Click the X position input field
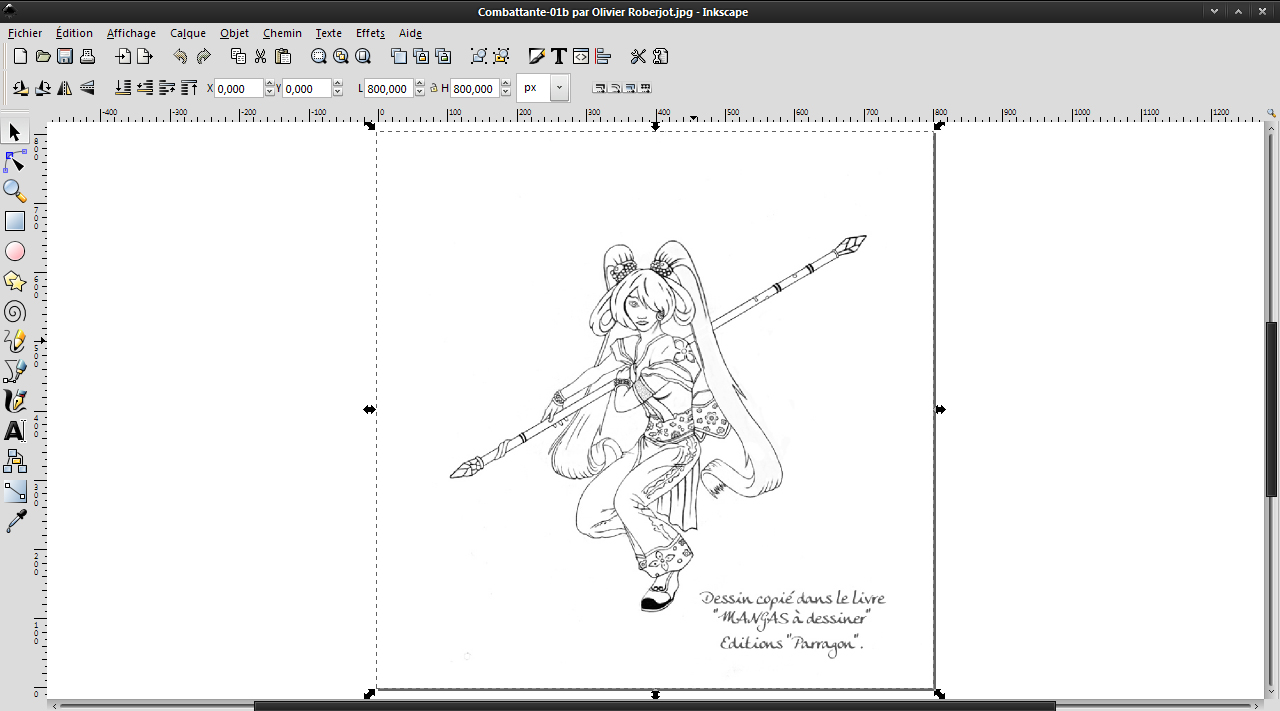The height and width of the screenshot is (711, 1280). pyautogui.click(x=239, y=88)
